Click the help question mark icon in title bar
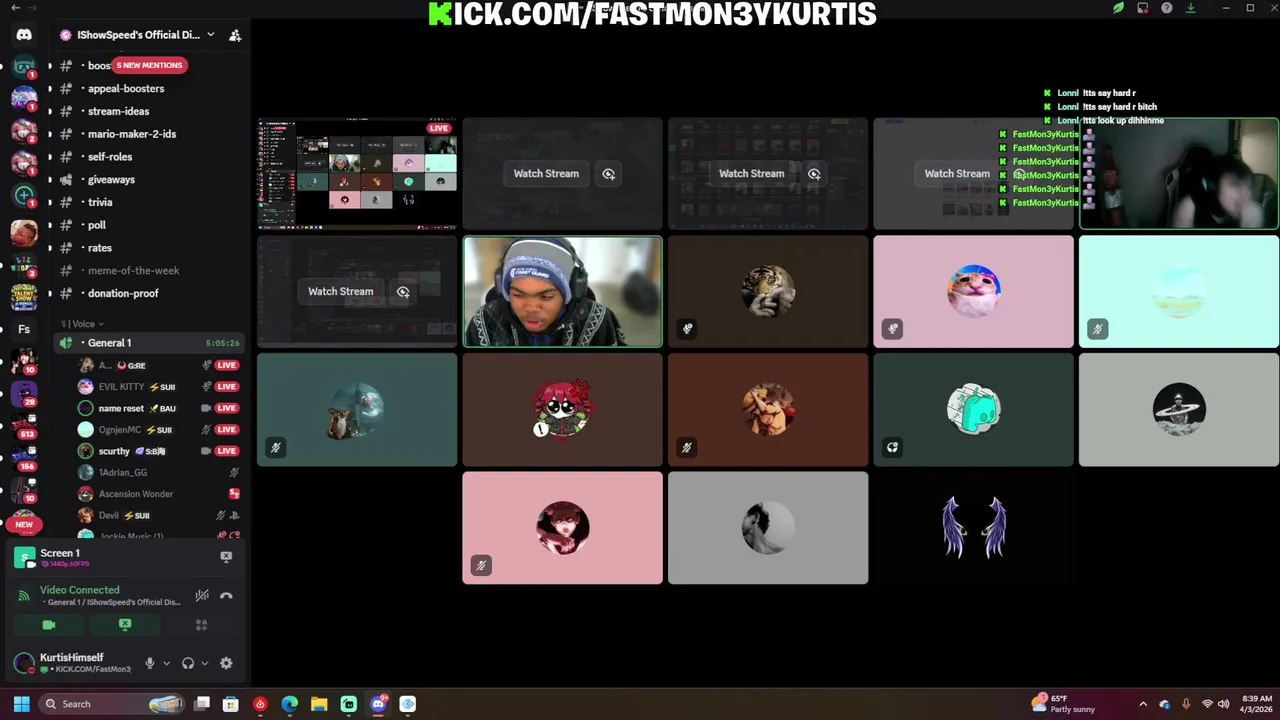Viewport: 1280px width, 720px height. click(1167, 8)
